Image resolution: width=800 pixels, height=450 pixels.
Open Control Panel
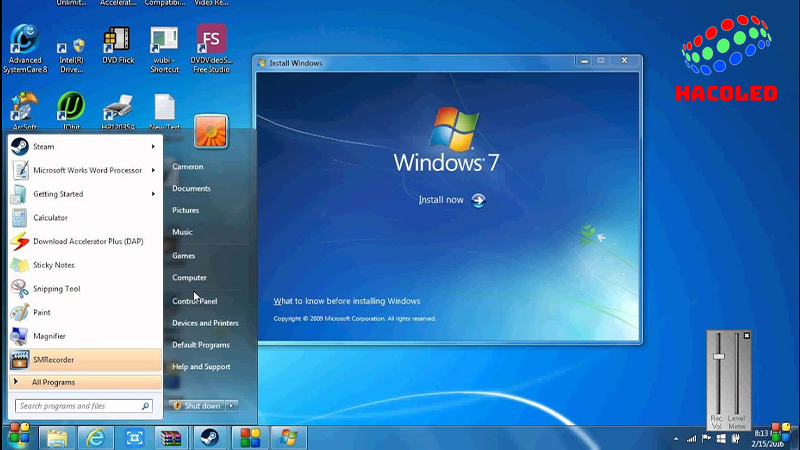click(x=195, y=301)
